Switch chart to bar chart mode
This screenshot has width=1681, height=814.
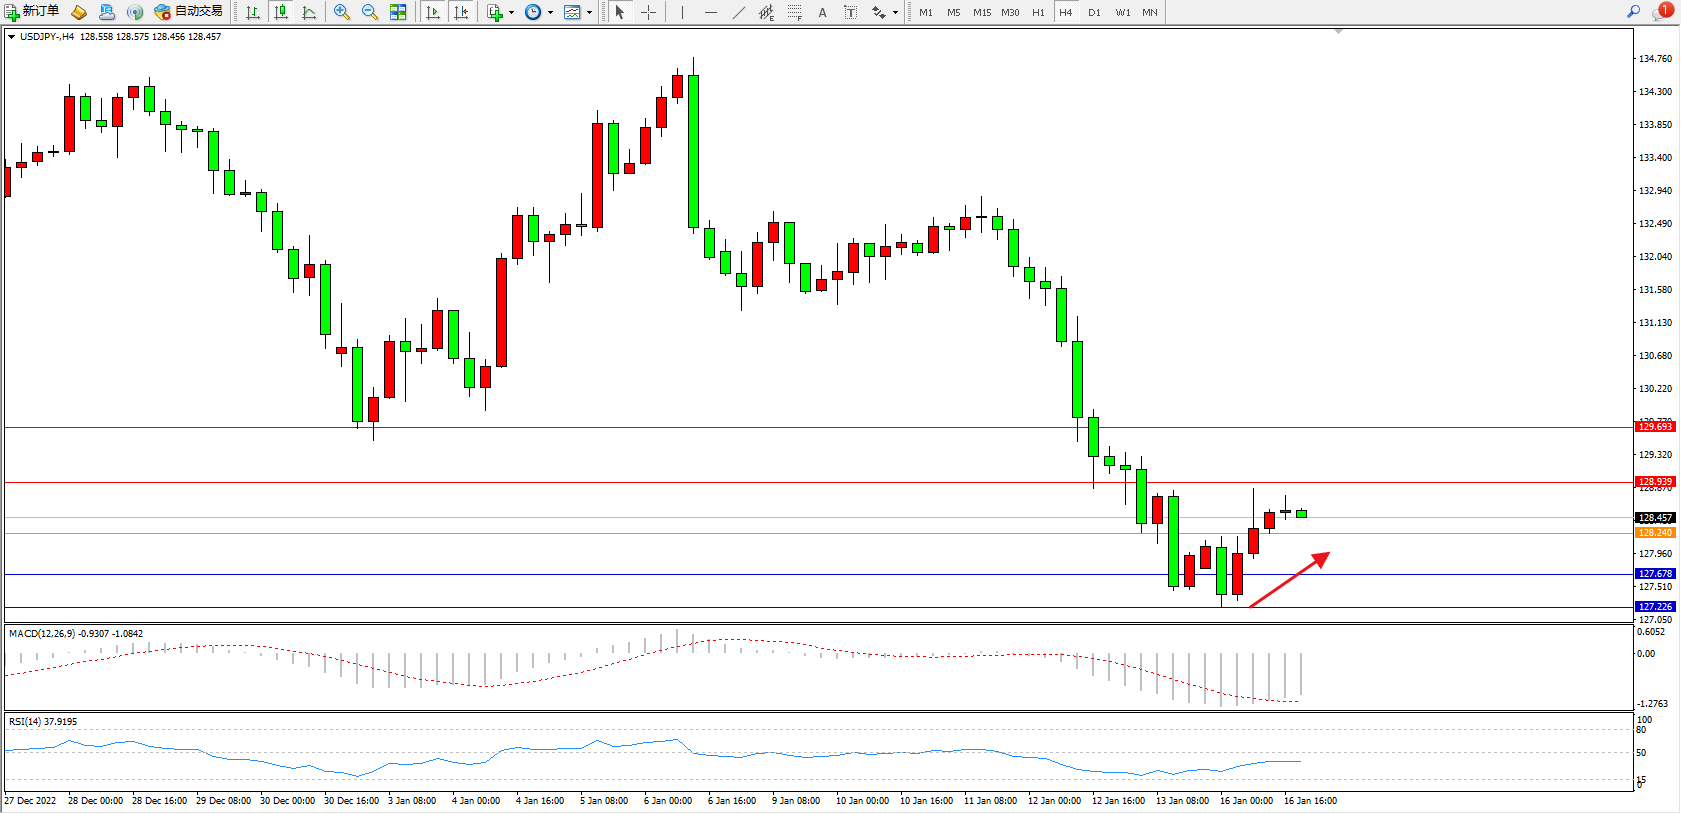click(x=253, y=12)
